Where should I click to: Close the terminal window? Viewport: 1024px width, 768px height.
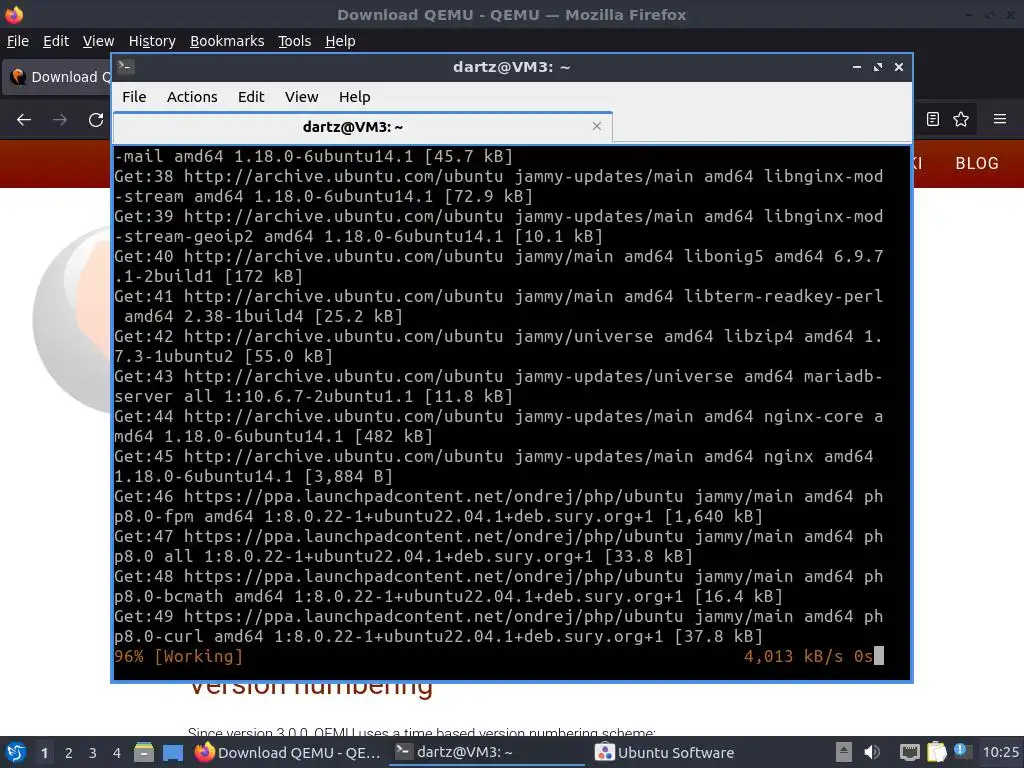tap(899, 67)
